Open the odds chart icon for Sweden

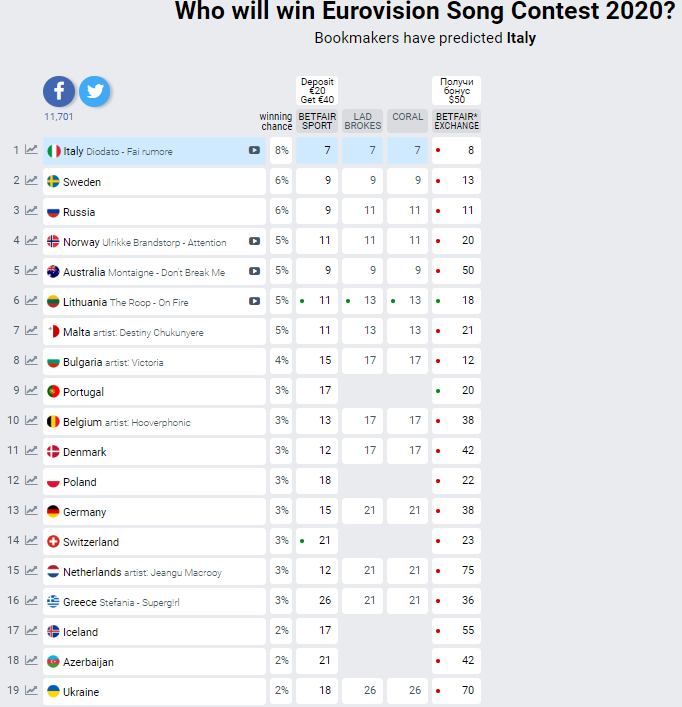click(x=31, y=180)
